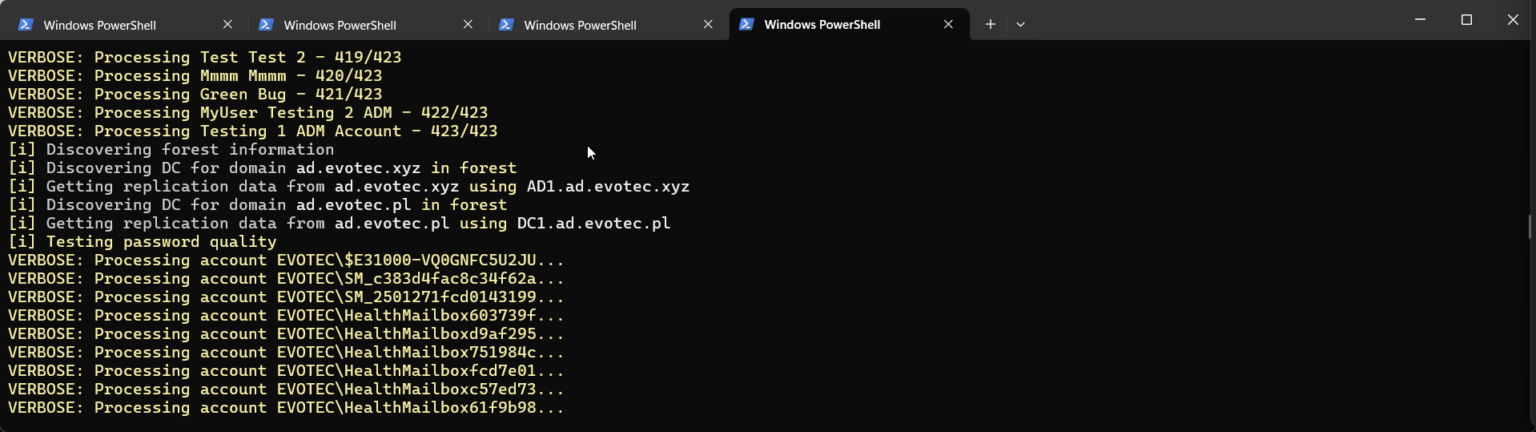The image size is (1536, 432).
Task: Switch to the first Windows PowerShell tab
Action: (100, 25)
